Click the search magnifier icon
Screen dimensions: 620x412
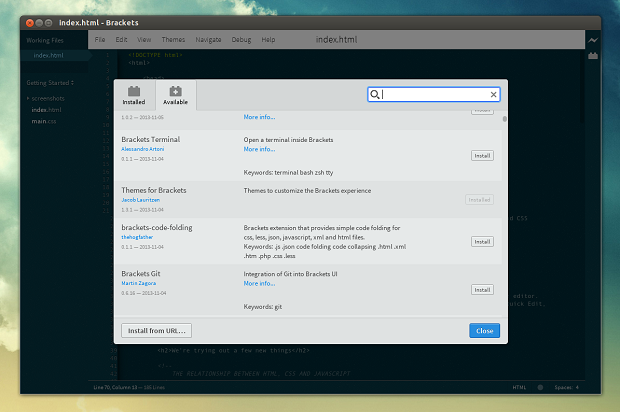click(x=374, y=94)
